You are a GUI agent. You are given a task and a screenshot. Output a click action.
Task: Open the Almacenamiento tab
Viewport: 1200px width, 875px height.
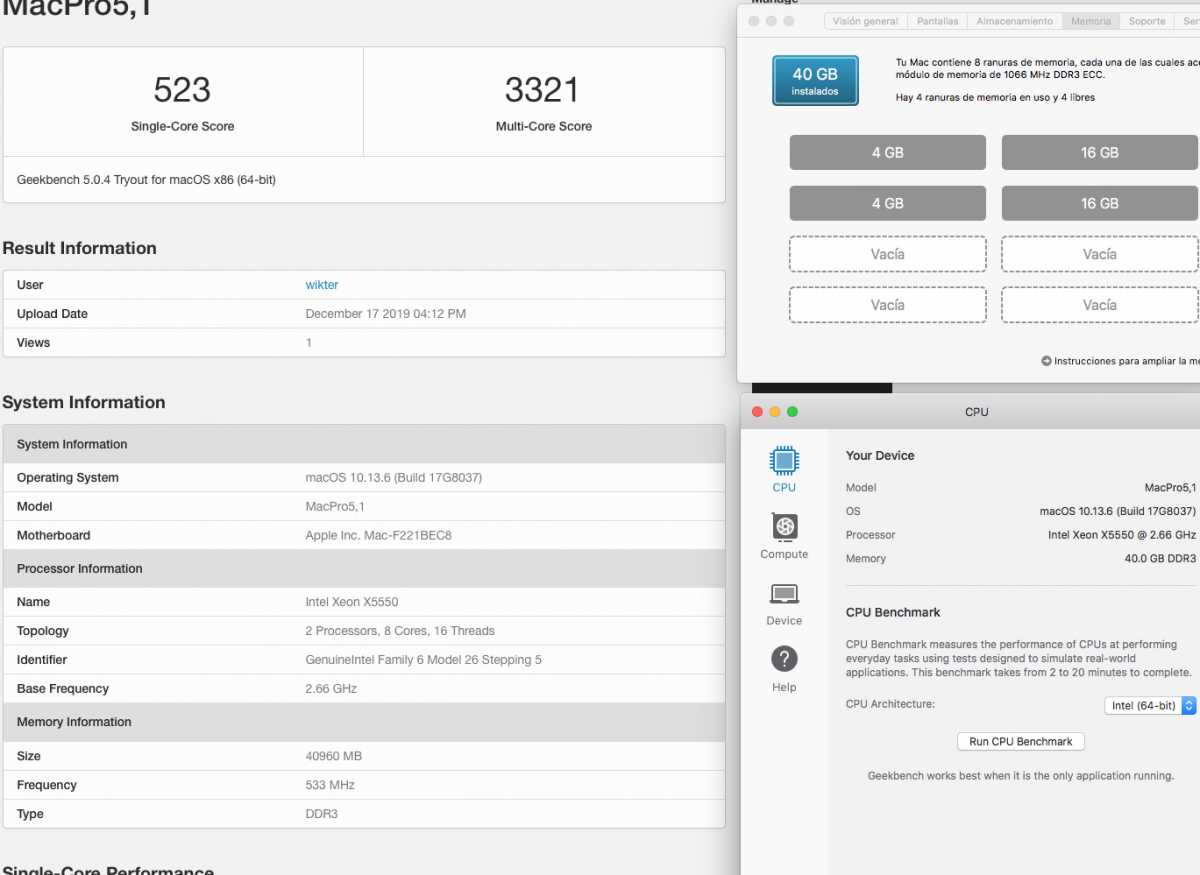(1014, 21)
